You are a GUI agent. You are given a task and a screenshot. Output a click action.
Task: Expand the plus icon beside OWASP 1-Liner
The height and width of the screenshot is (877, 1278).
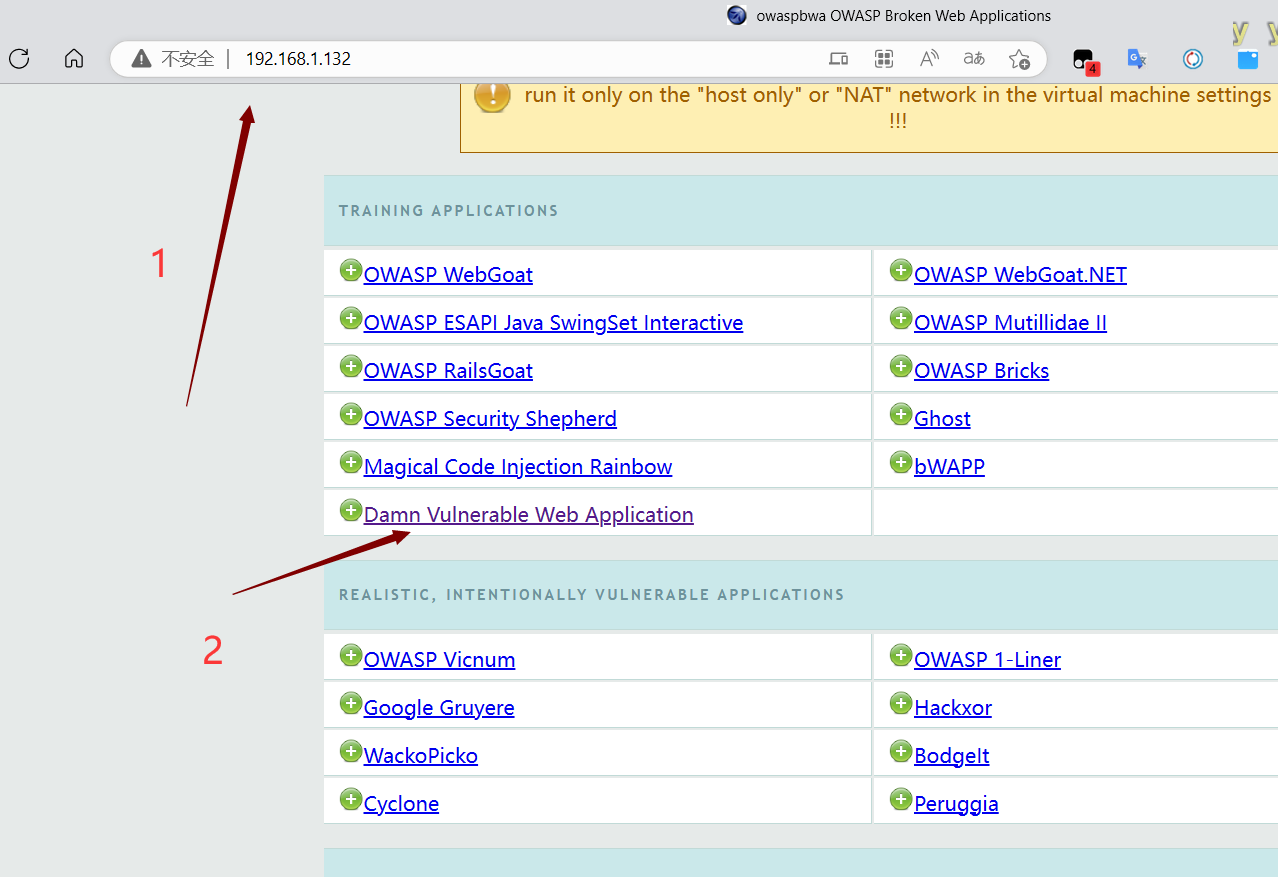tap(900, 655)
